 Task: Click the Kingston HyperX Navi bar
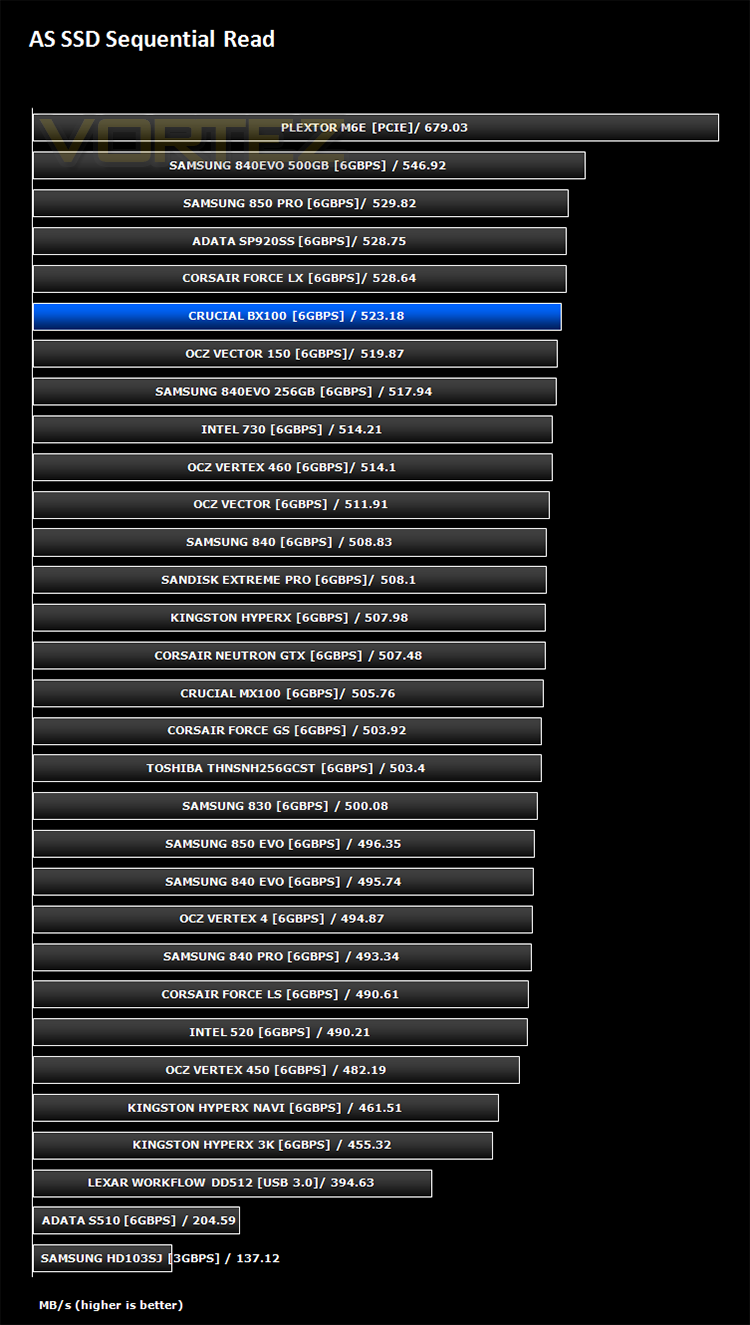(x=266, y=1107)
